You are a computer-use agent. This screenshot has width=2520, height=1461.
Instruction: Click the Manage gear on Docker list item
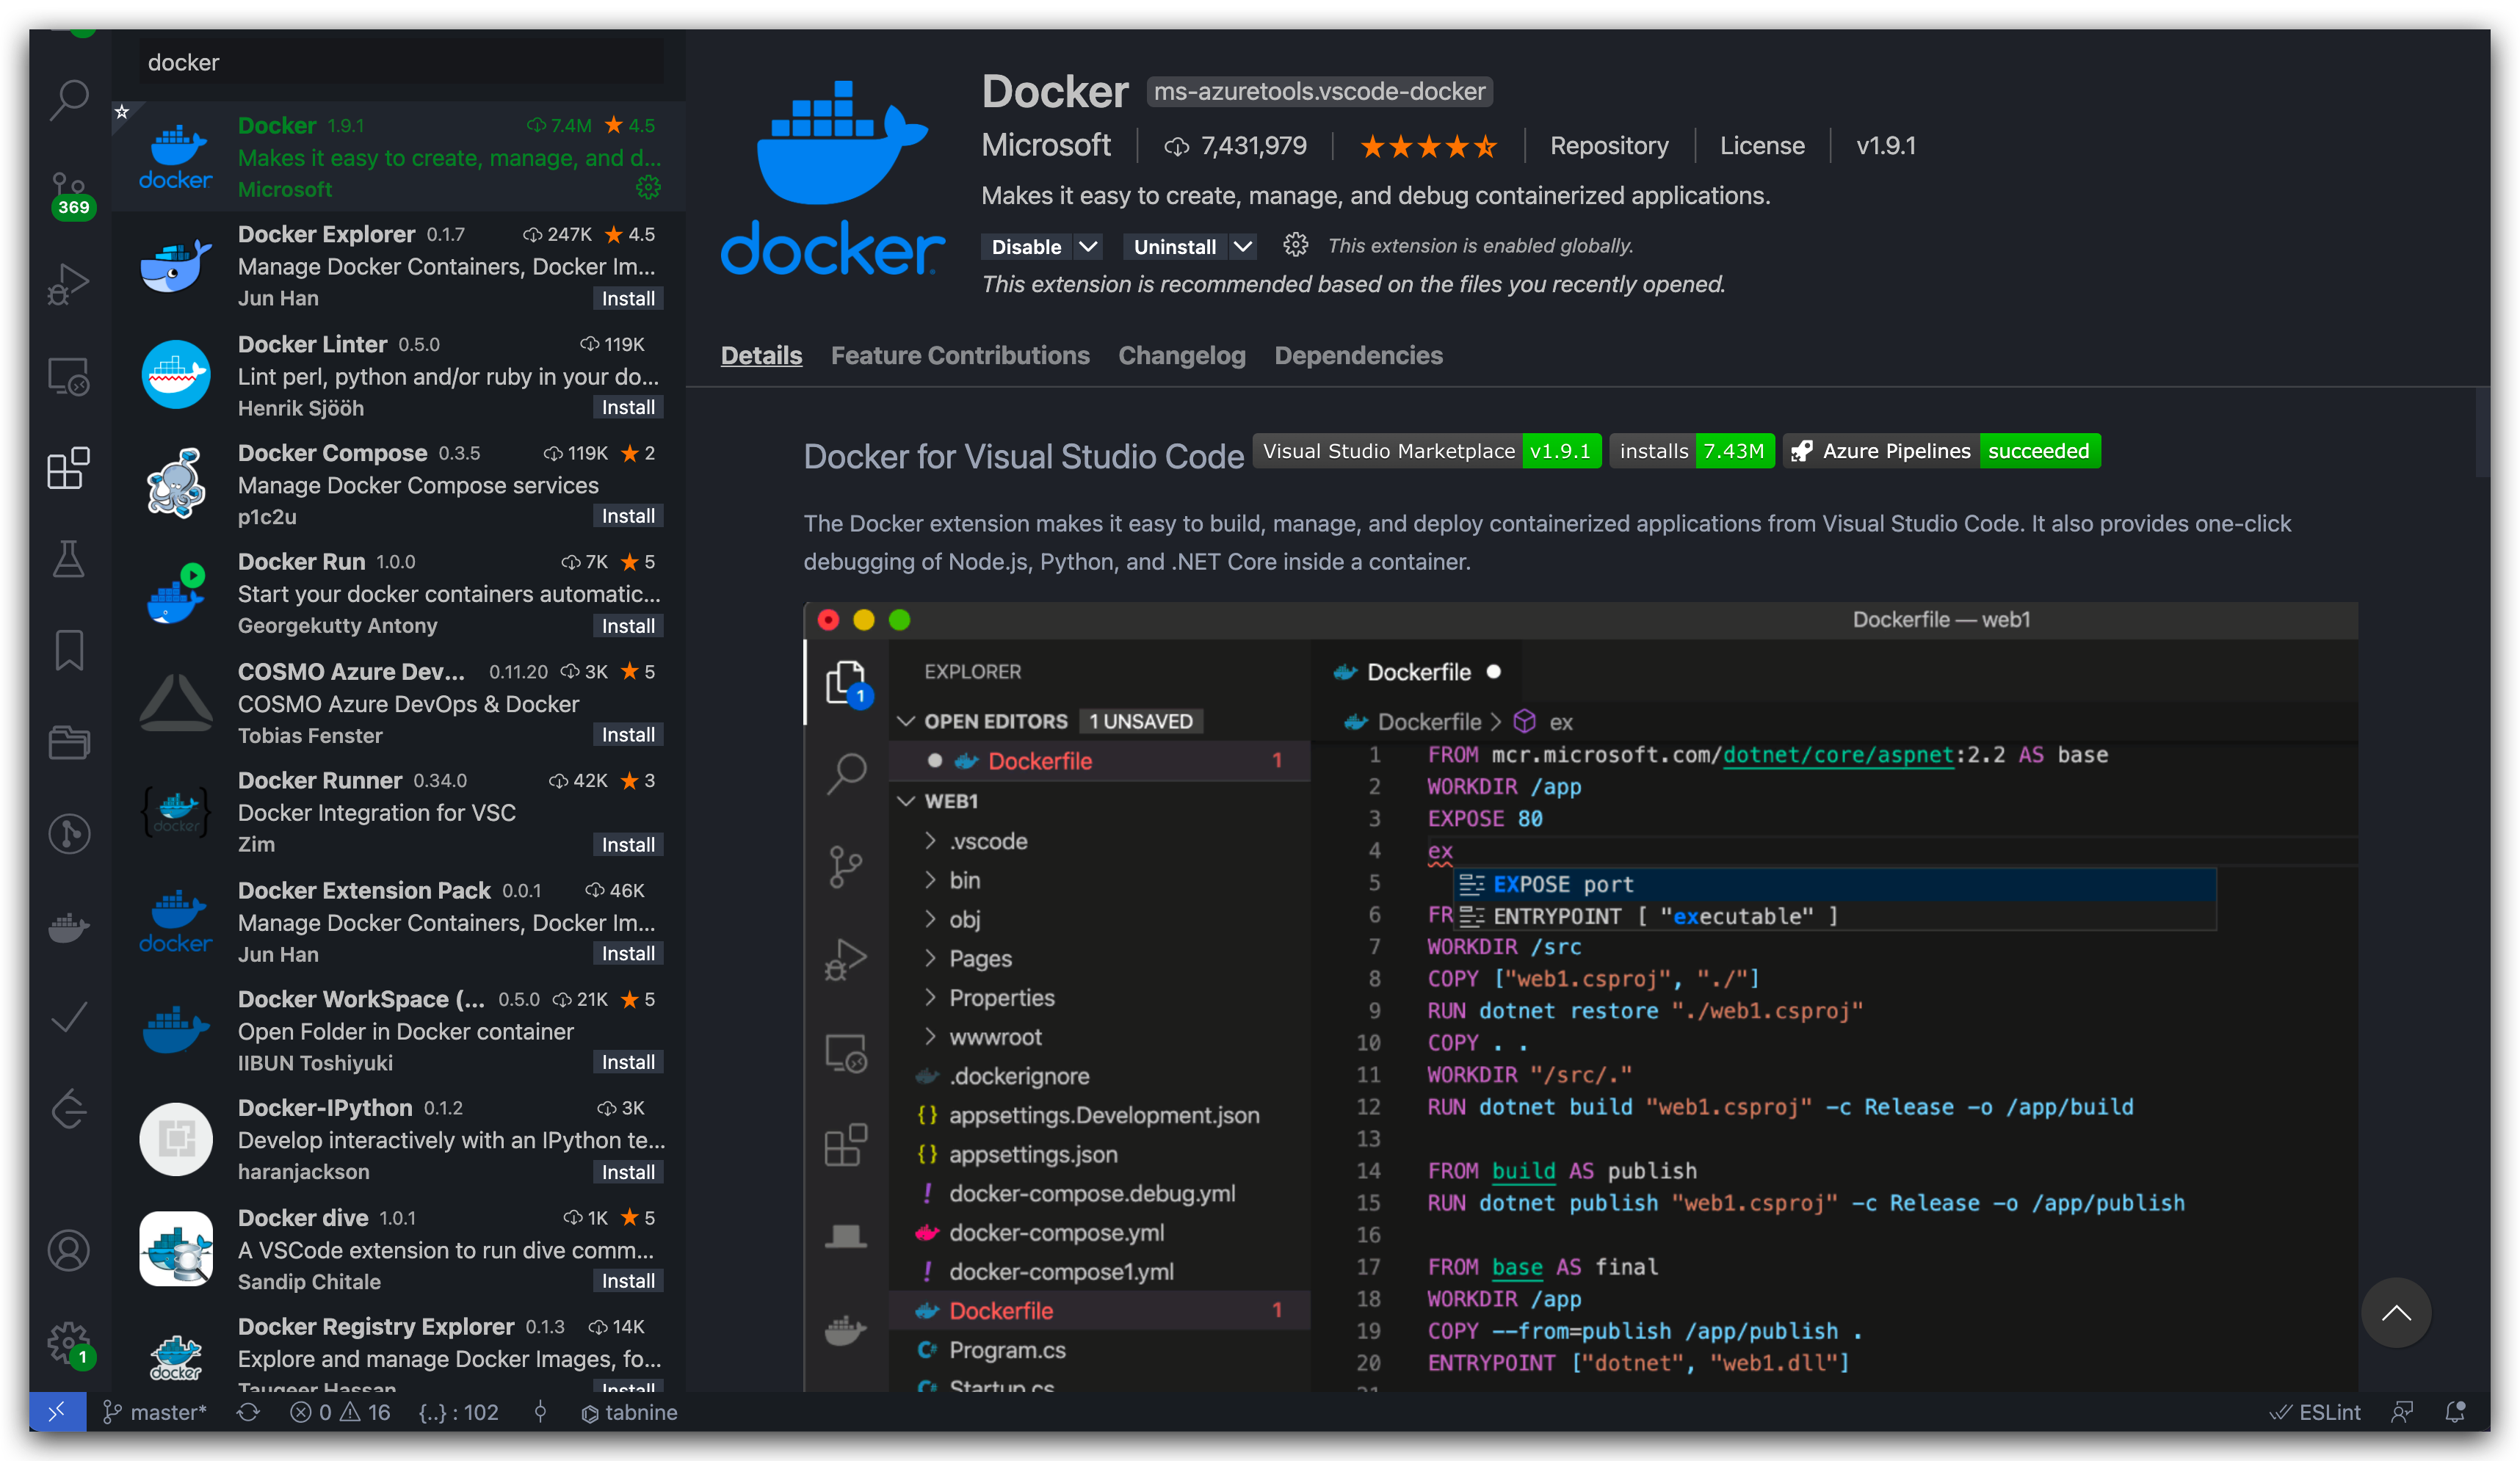[x=648, y=188]
